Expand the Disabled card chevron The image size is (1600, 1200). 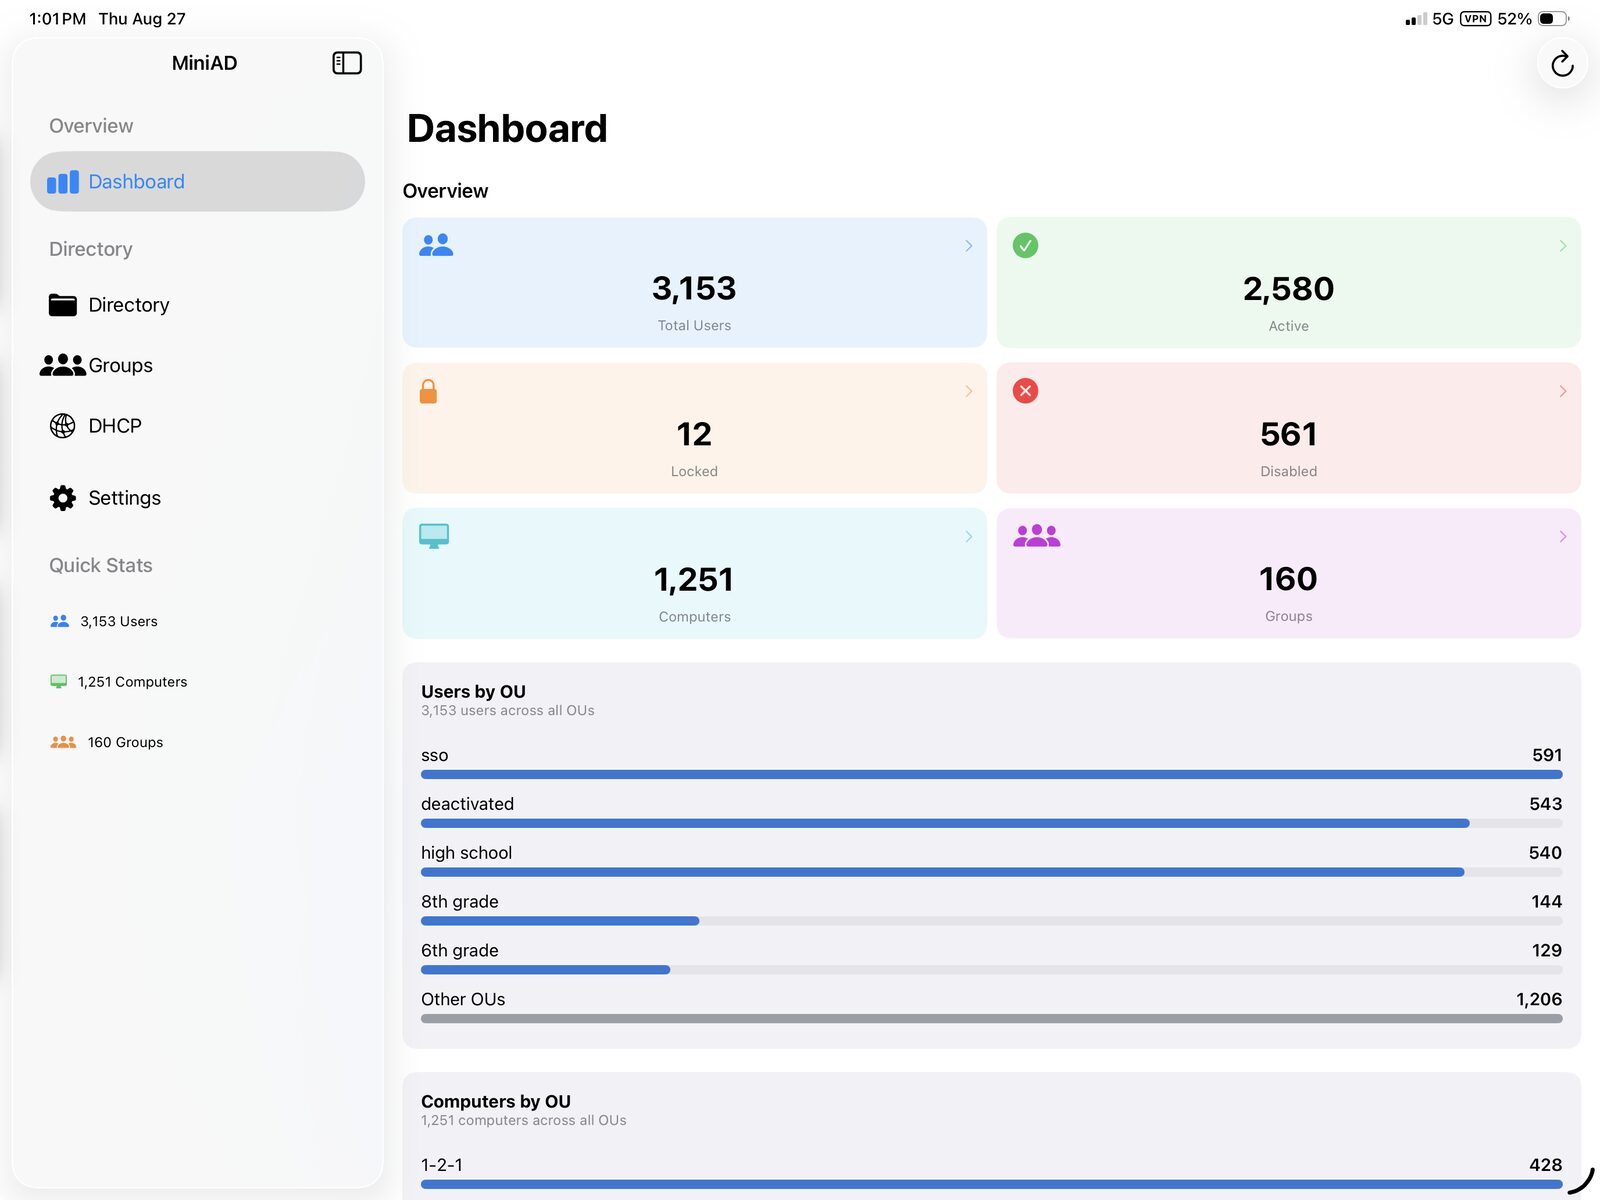1563,391
